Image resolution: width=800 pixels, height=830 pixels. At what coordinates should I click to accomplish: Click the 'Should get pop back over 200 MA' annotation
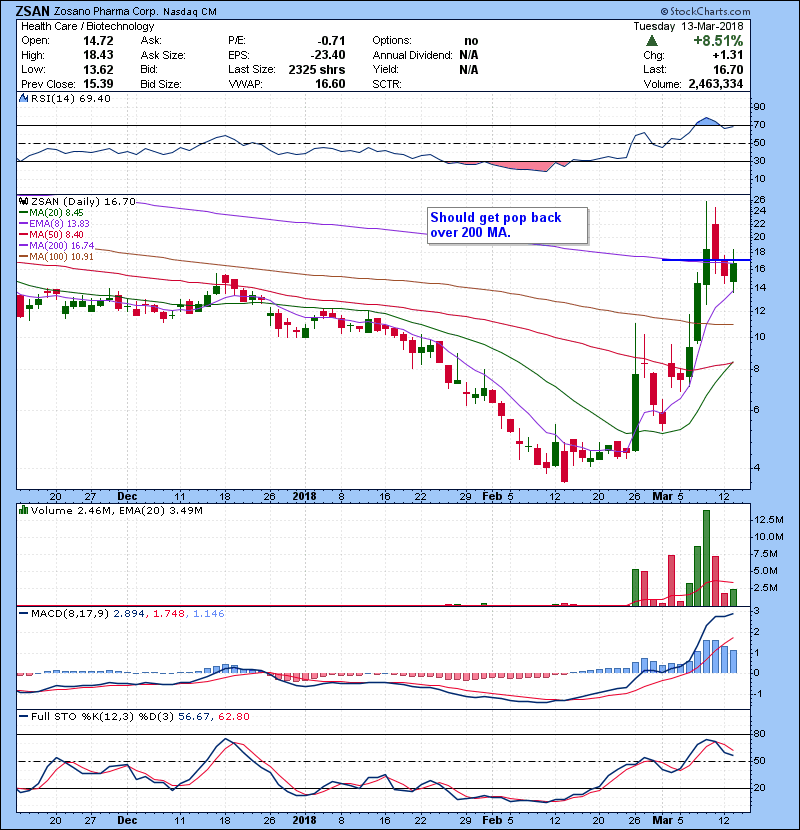(x=508, y=225)
